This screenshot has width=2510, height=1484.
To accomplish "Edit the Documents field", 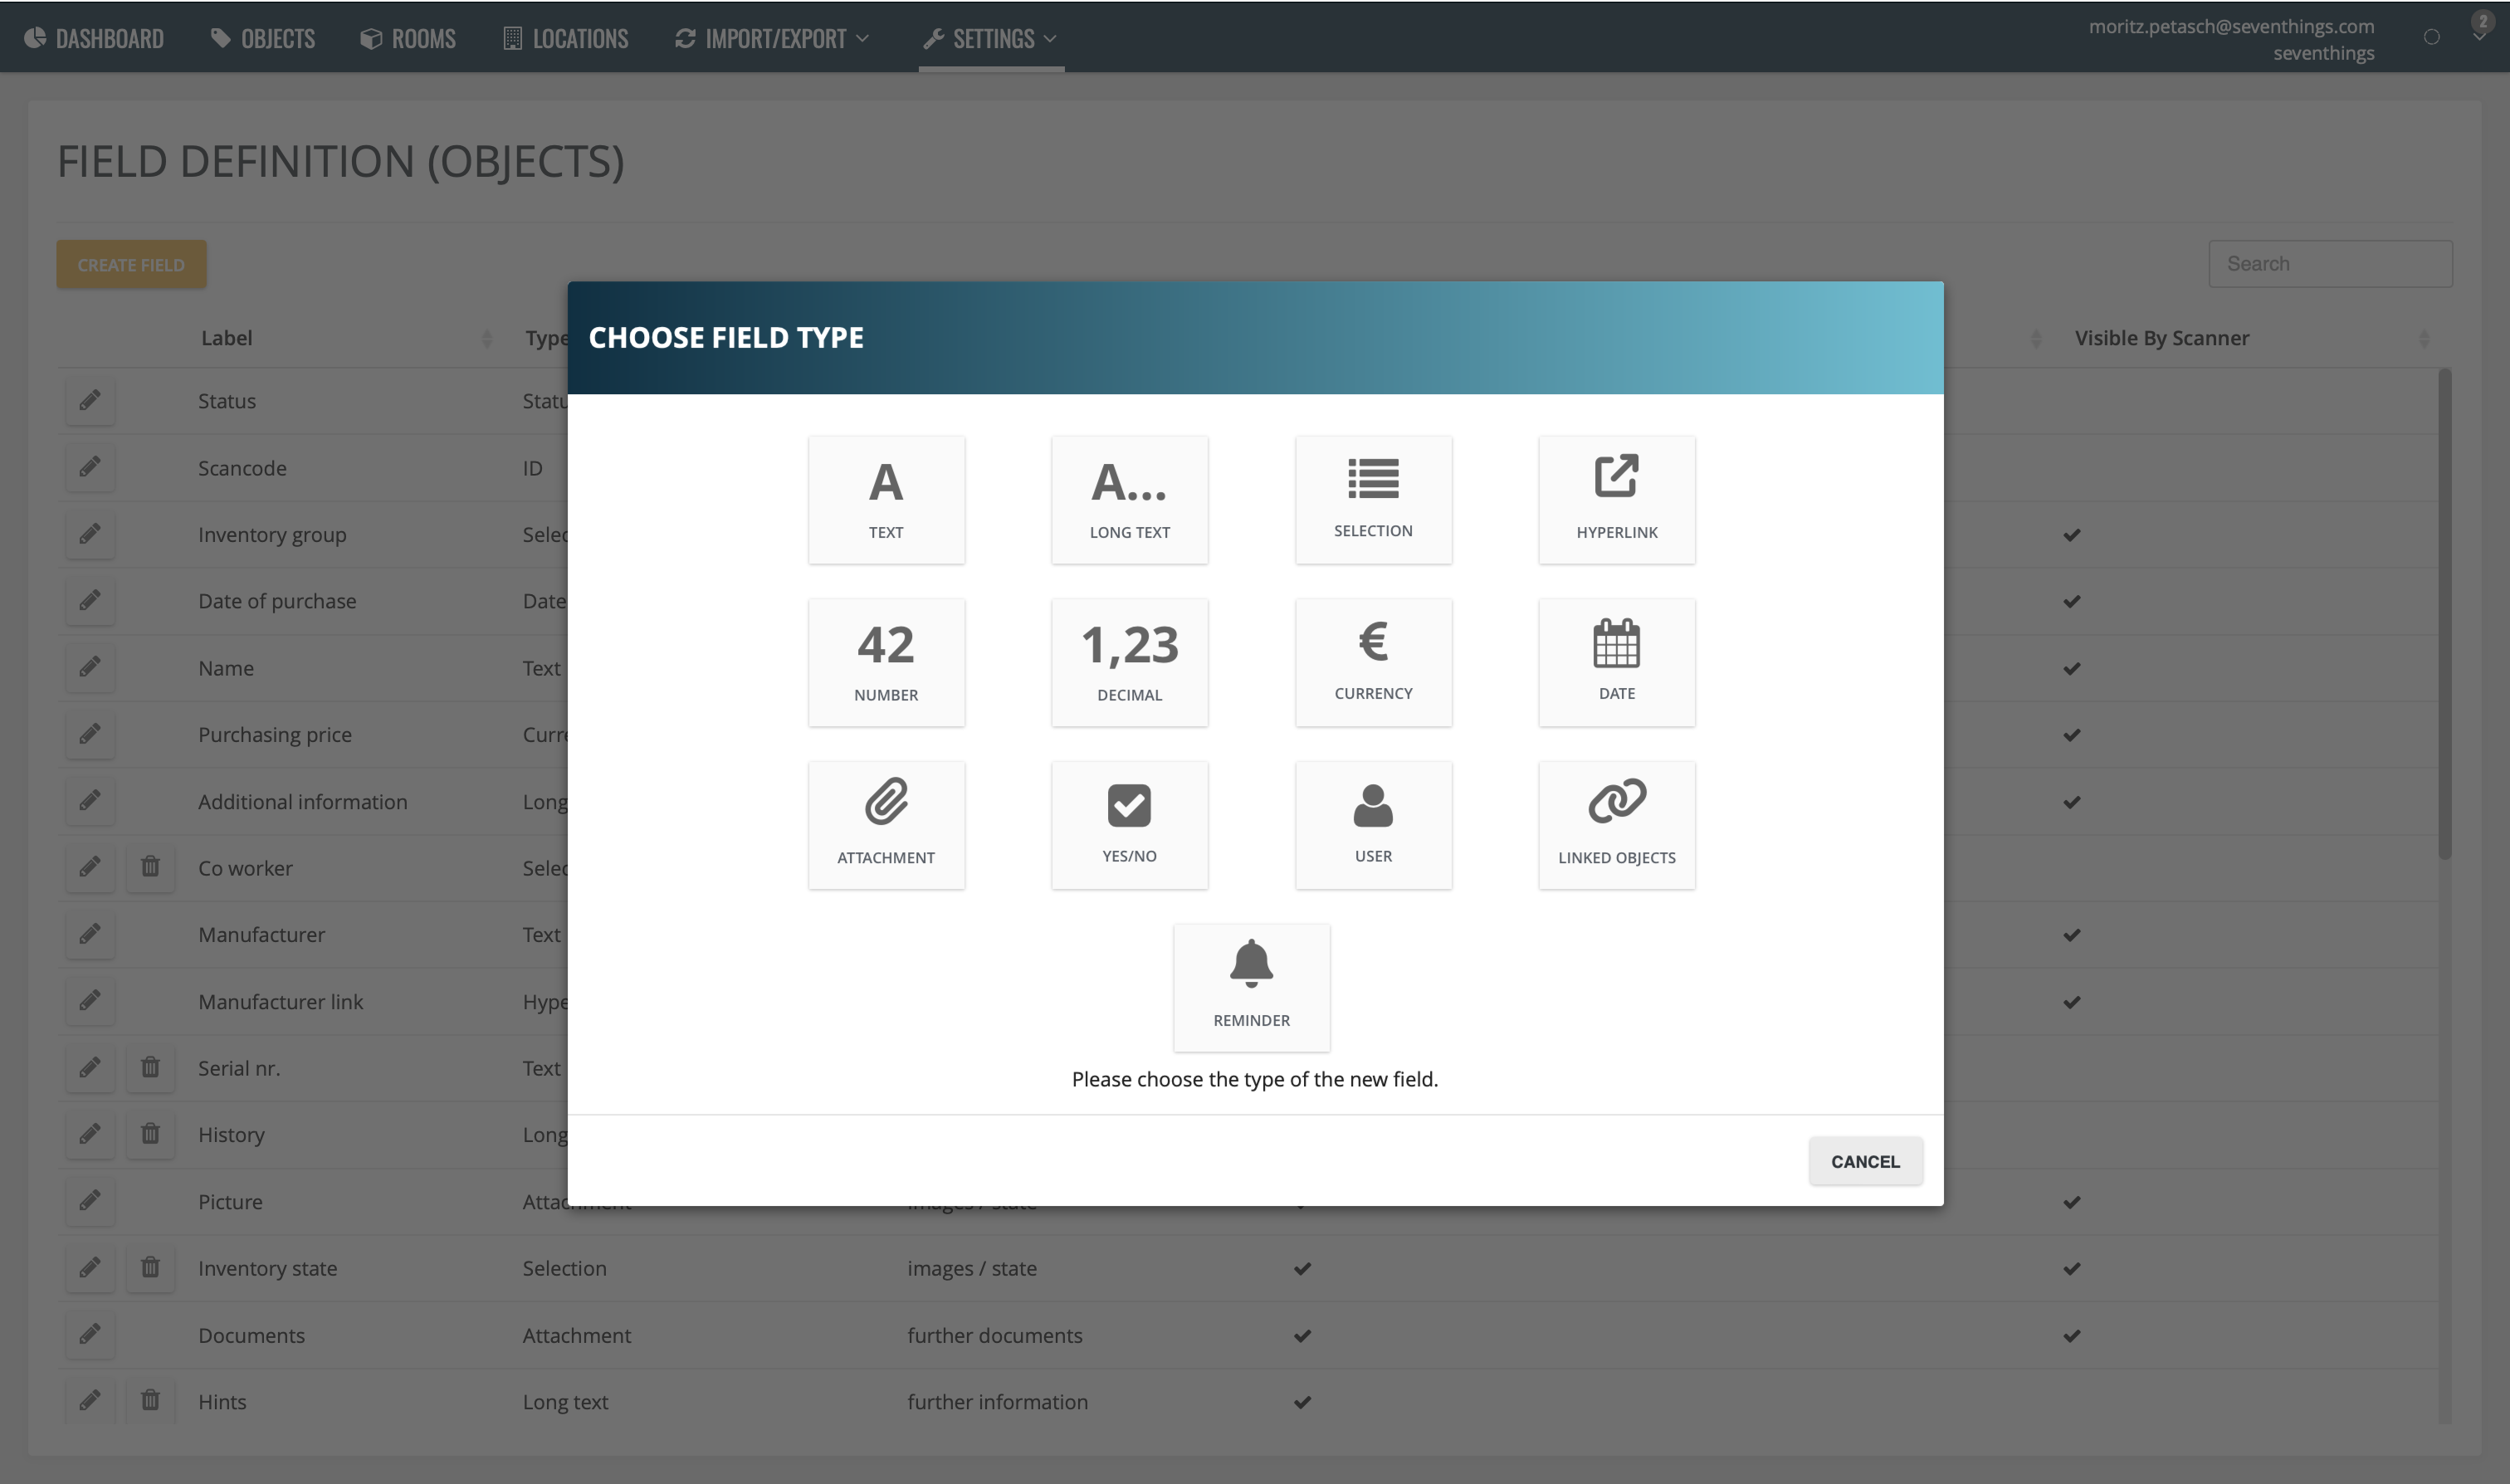I will click(90, 1335).
